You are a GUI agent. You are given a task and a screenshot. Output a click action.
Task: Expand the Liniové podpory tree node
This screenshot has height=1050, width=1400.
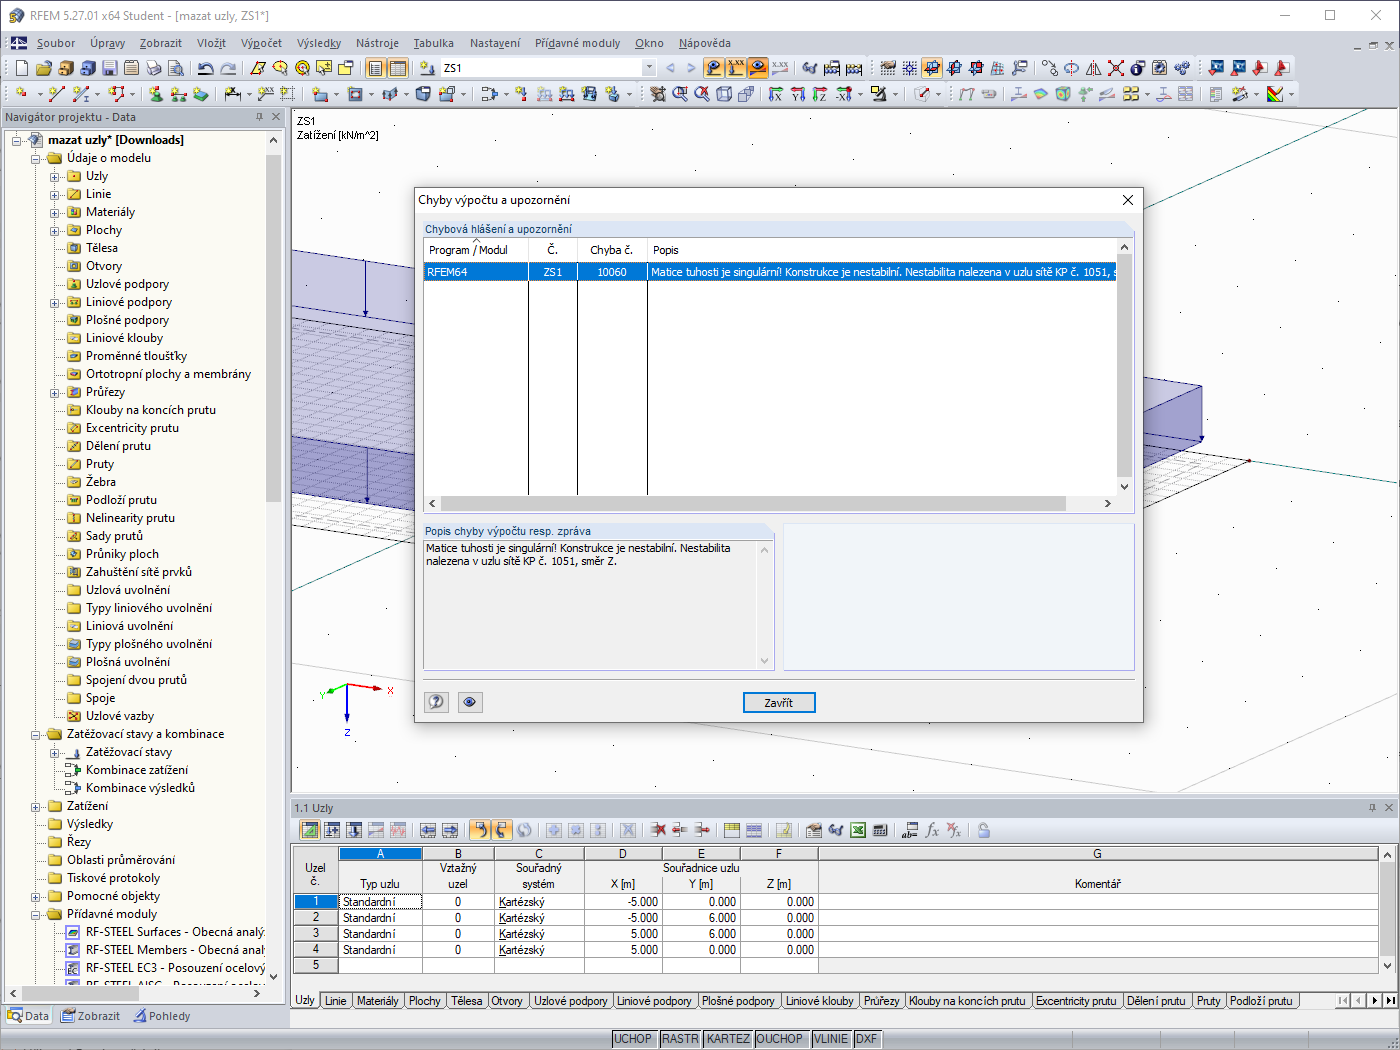(x=56, y=303)
